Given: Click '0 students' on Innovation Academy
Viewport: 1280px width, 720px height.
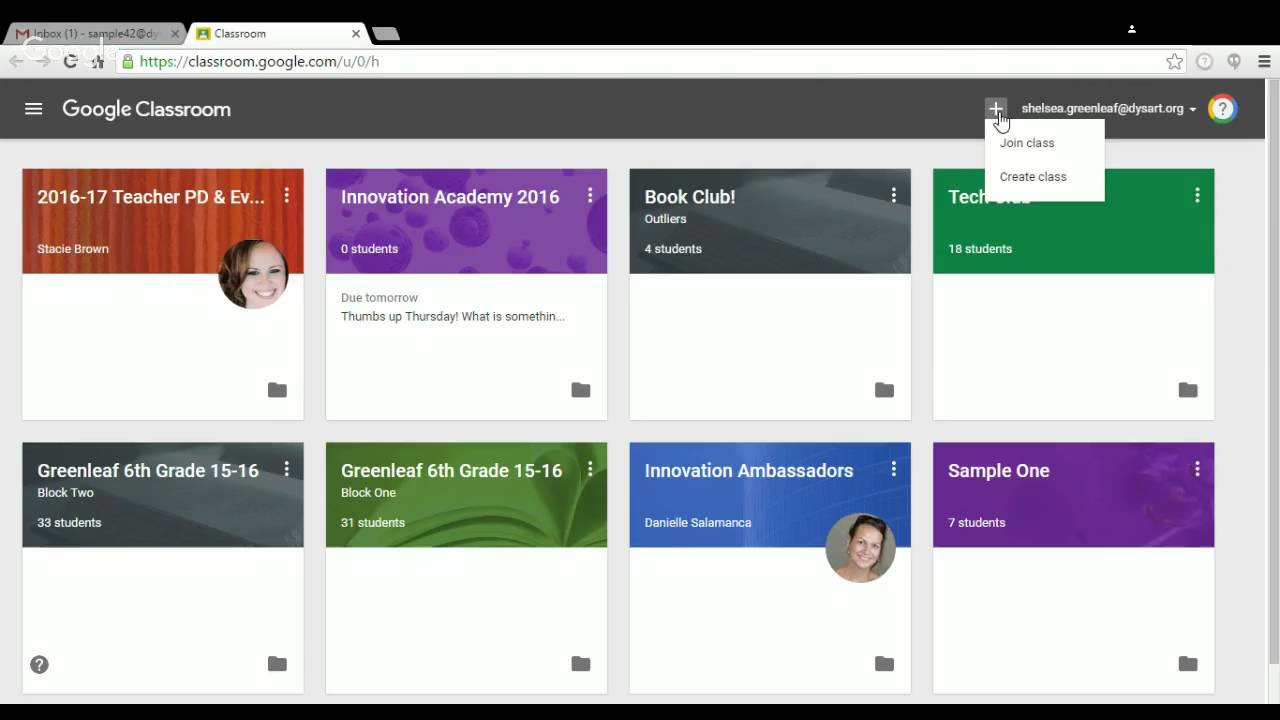Looking at the screenshot, I should (369, 249).
